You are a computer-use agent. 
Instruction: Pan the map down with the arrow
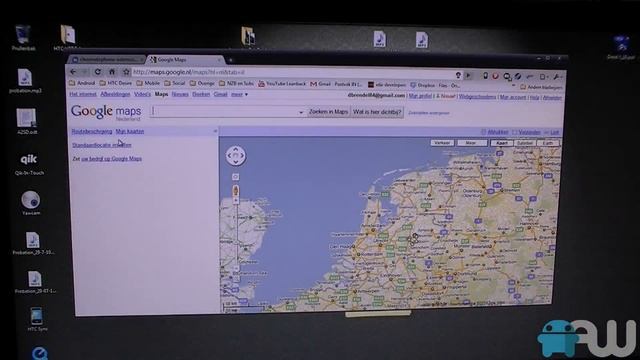tap(236, 162)
